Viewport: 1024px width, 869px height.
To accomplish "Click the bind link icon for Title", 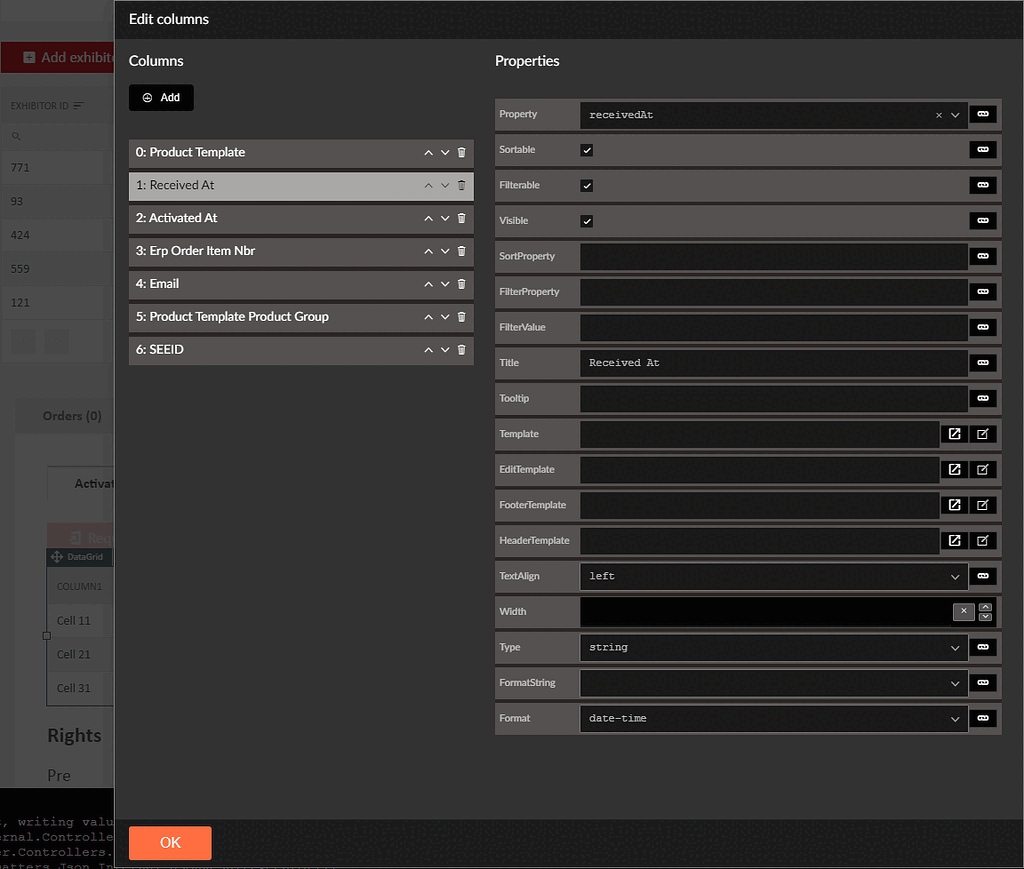I will pyautogui.click(x=983, y=363).
